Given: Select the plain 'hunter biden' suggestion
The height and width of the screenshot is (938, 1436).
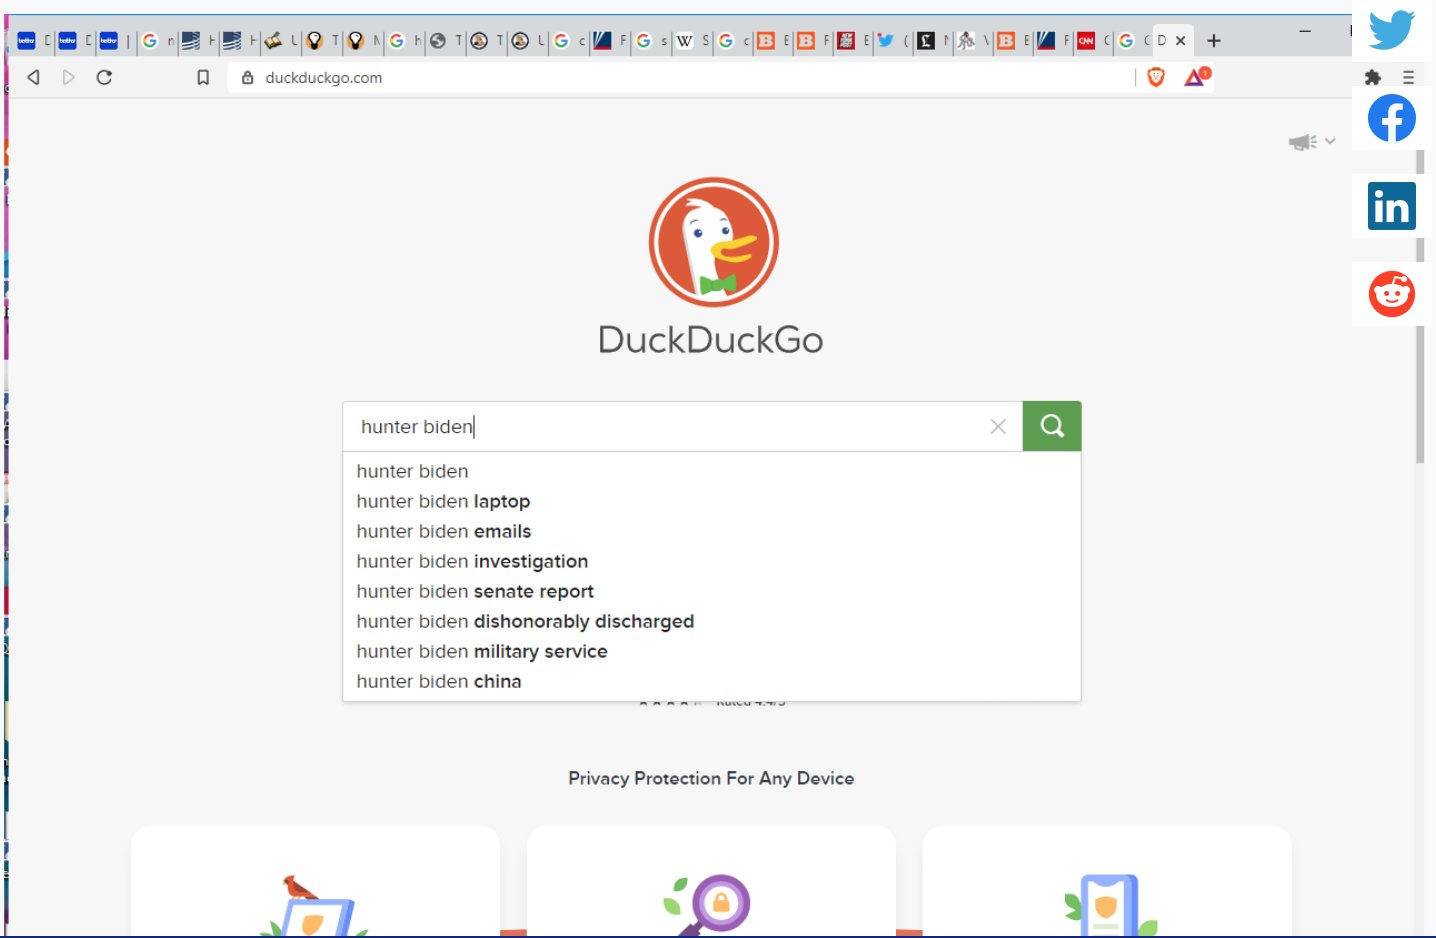Looking at the screenshot, I should (x=712, y=471).
